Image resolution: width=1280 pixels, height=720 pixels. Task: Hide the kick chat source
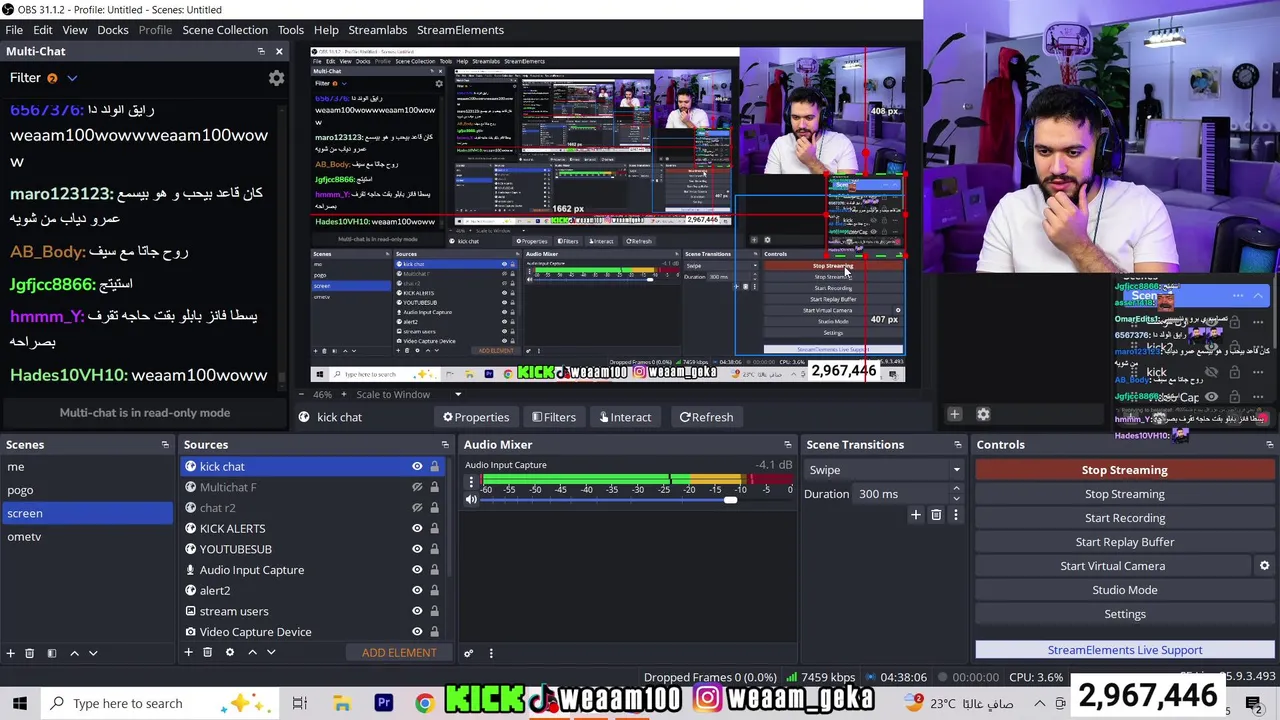tap(417, 467)
